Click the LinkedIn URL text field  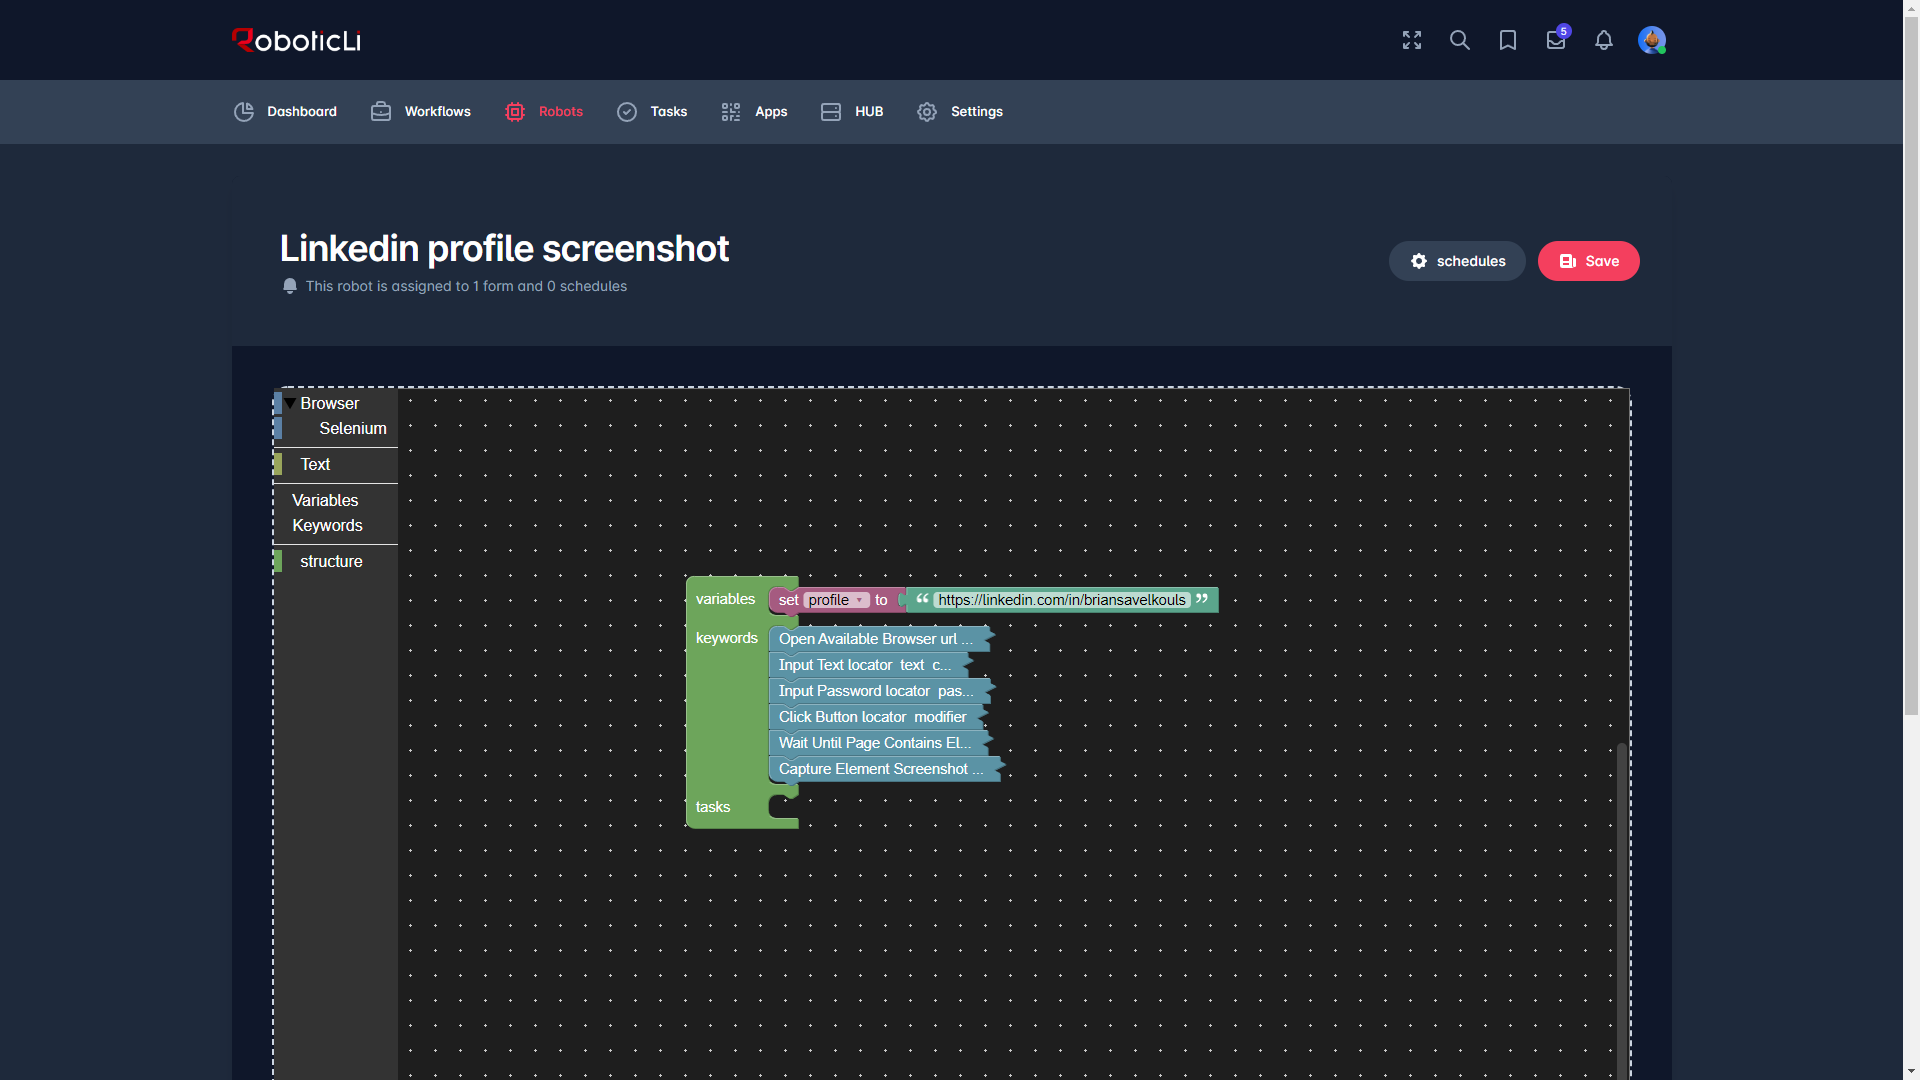(x=1062, y=600)
